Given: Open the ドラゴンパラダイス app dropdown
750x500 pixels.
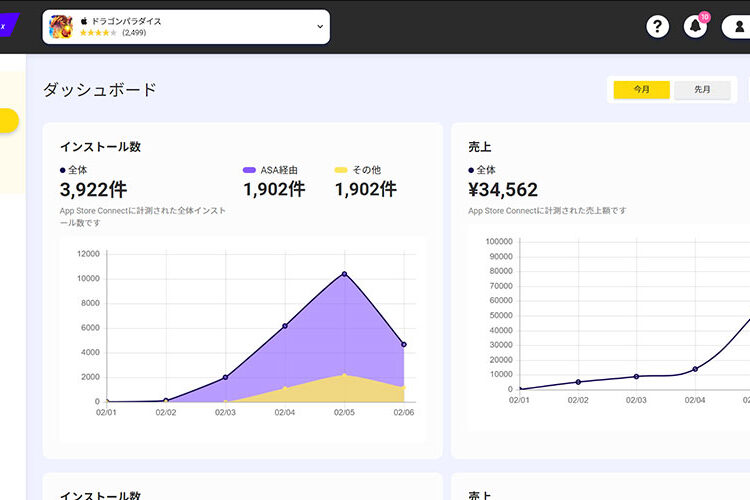Looking at the screenshot, I should (x=186, y=27).
